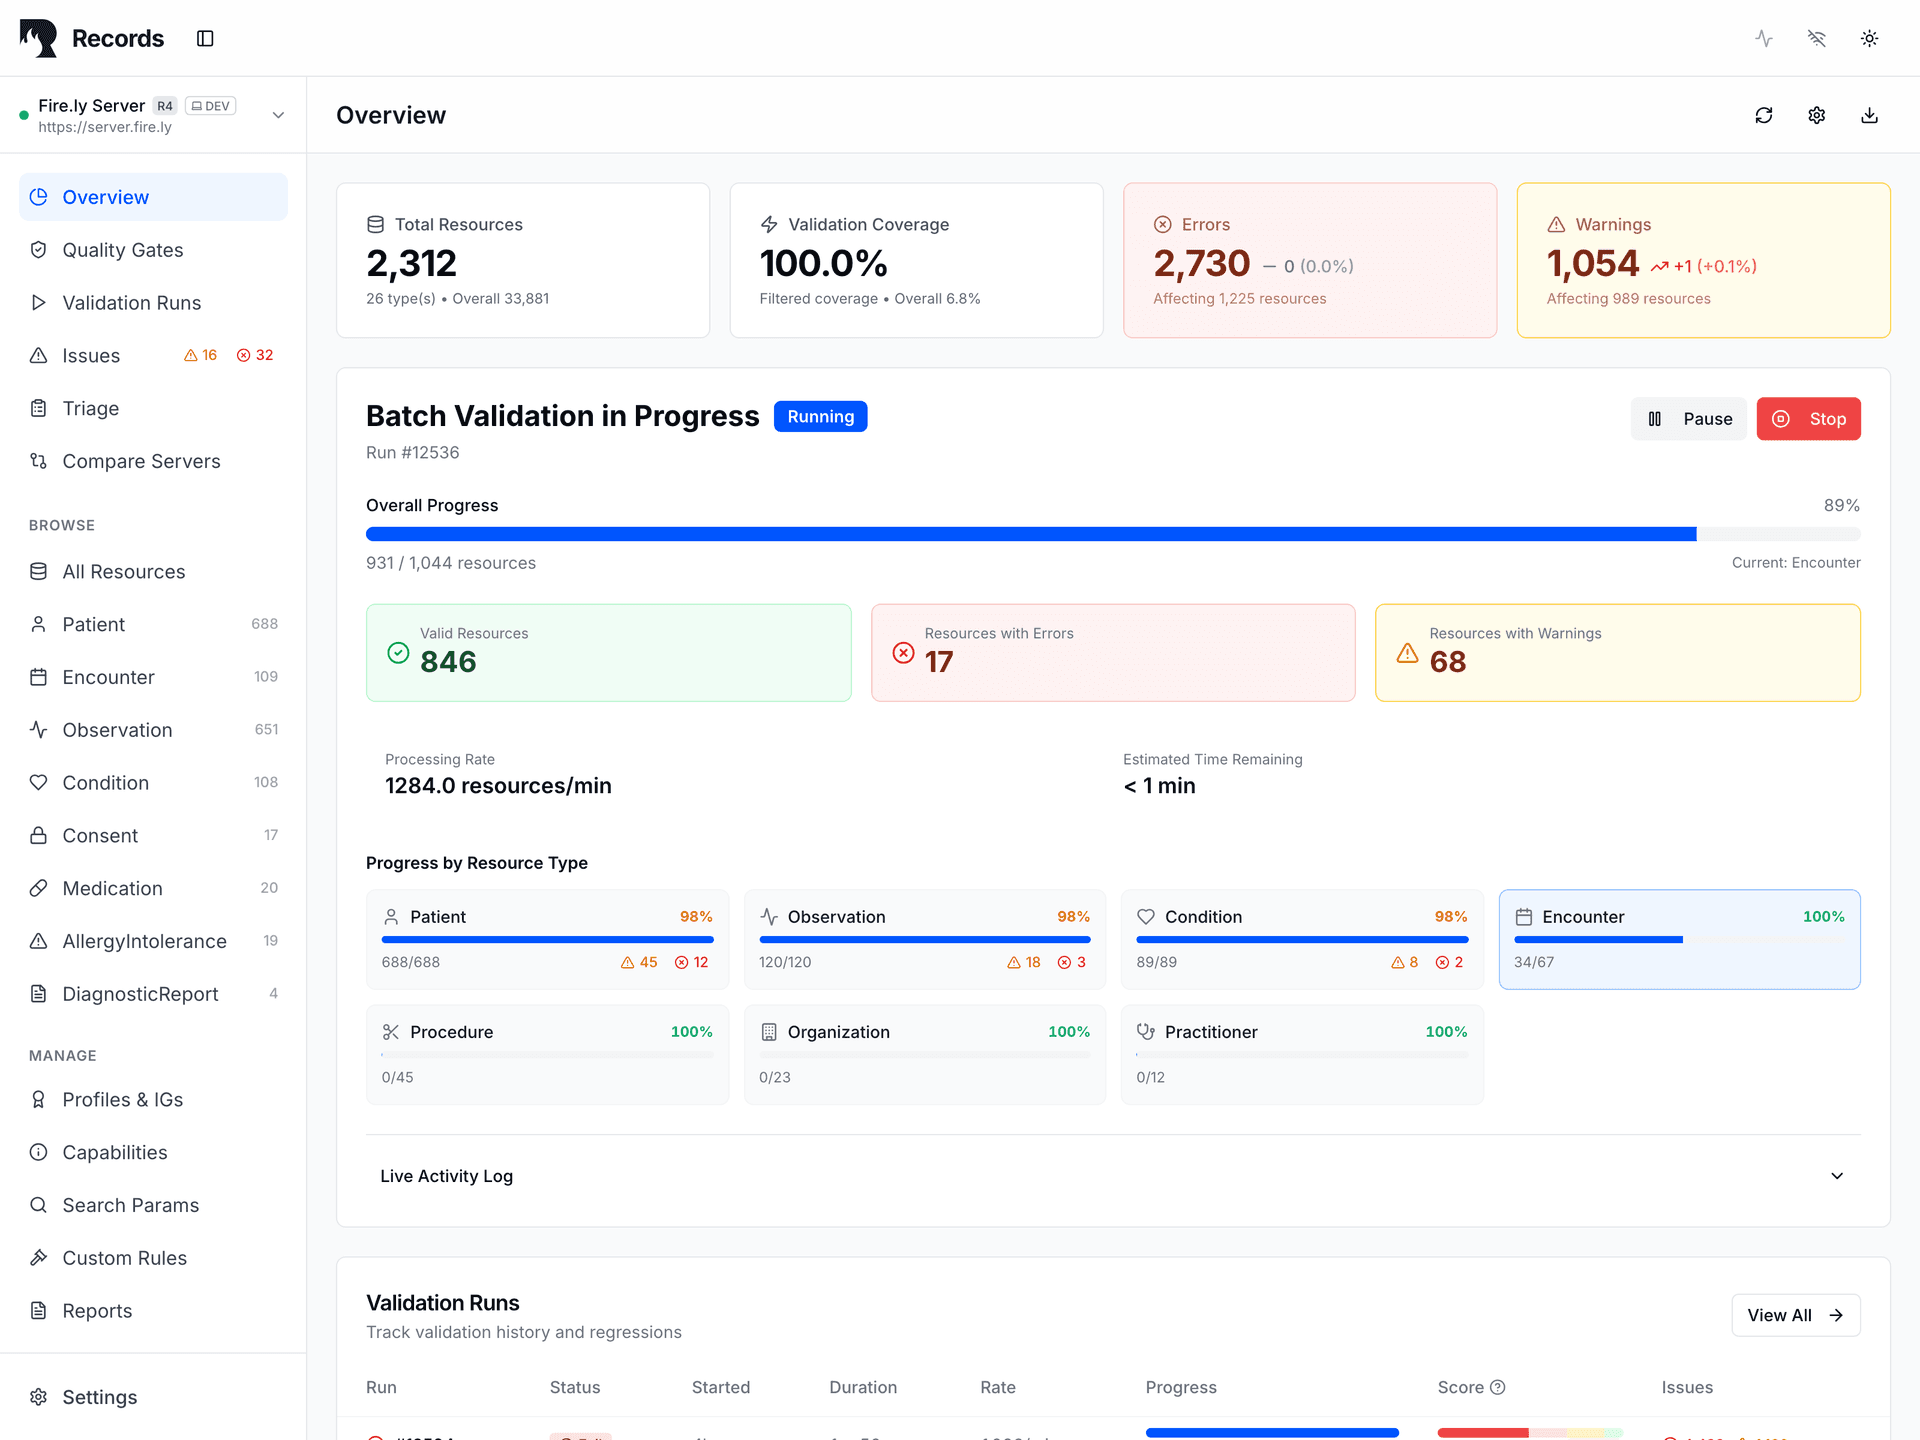Toggle the connection status wifi icon
This screenshot has height=1440, width=1920.
point(1817,38)
